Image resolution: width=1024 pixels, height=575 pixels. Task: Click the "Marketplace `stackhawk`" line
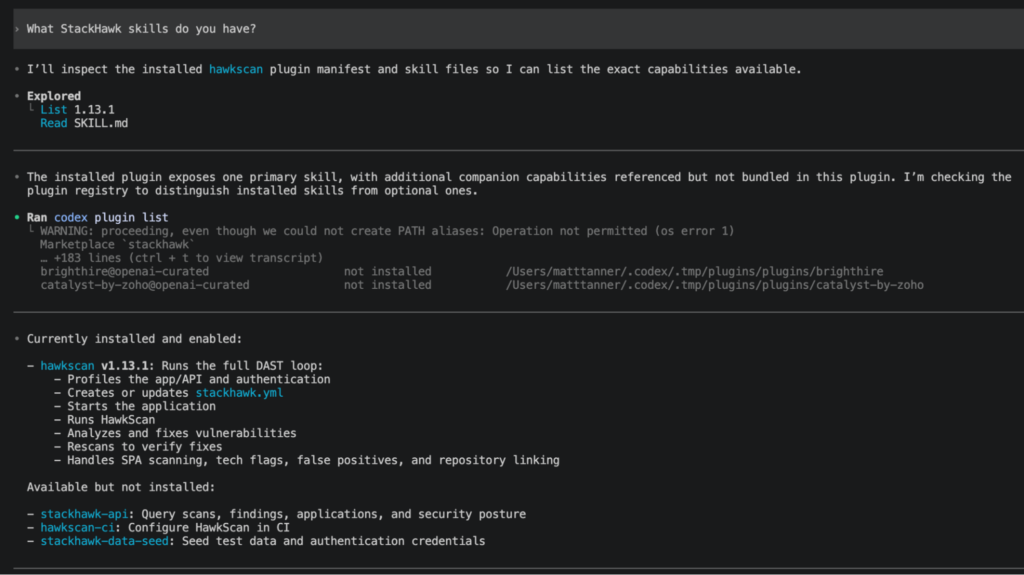(117, 245)
